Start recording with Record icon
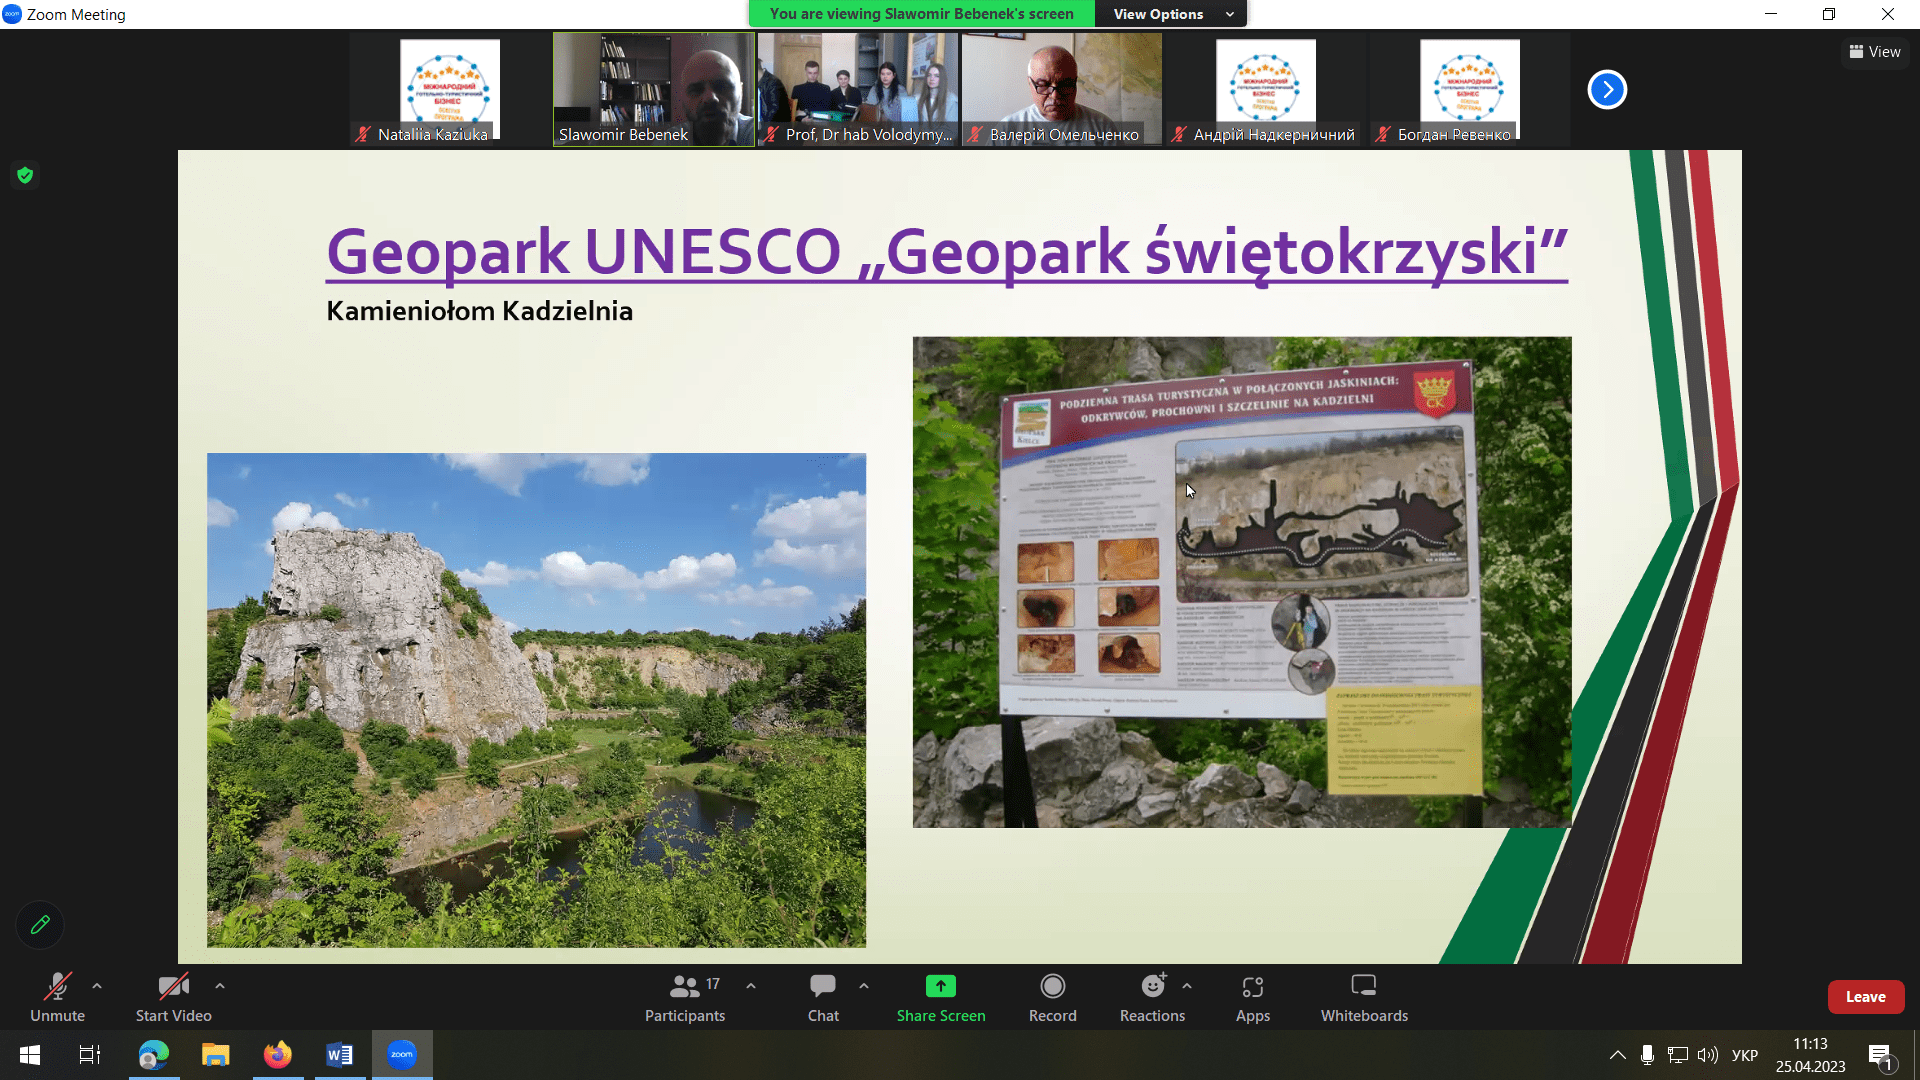This screenshot has width=1920, height=1080. pyautogui.click(x=1052, y=987)
